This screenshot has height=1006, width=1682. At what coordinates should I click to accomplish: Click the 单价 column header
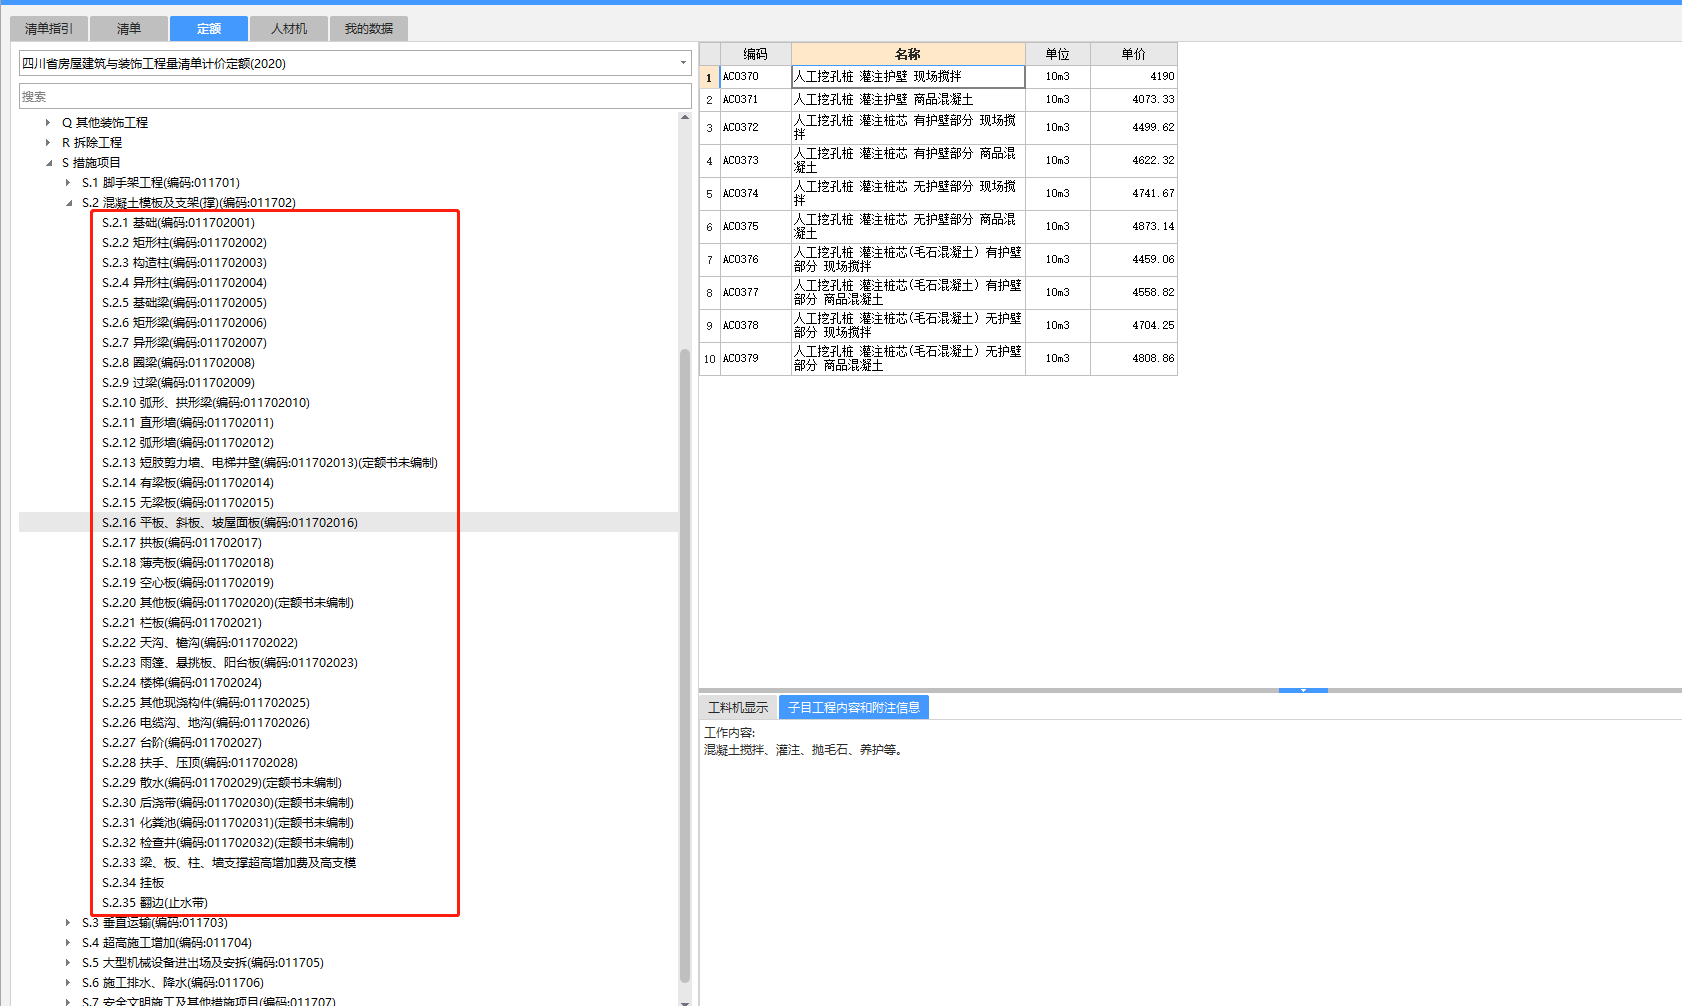pyautogui.click(x=1134, y=54)
